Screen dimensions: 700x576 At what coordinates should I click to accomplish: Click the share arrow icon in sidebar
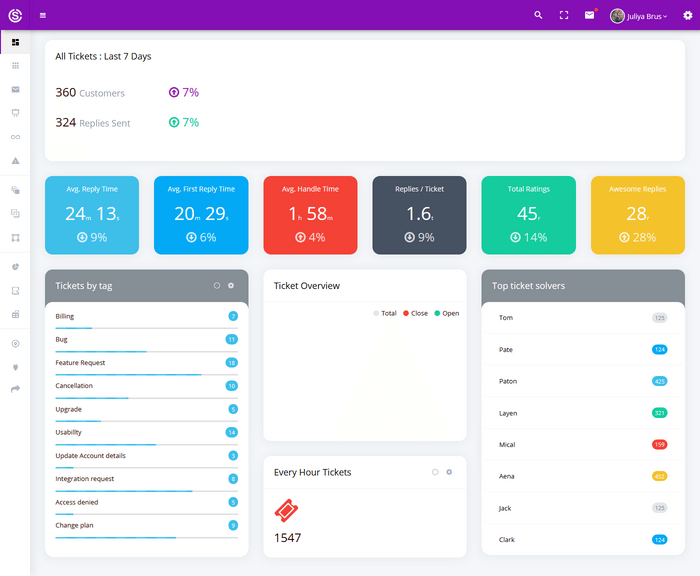[16, 389]
